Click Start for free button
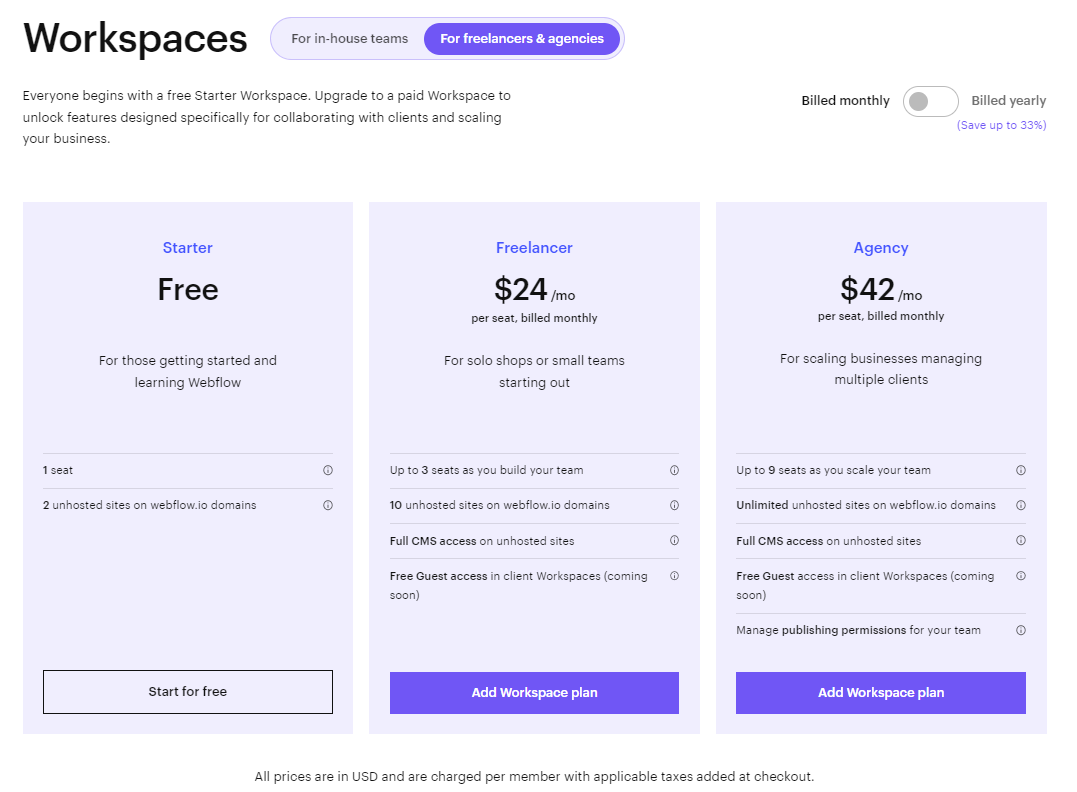 click(x=188, y=692)
